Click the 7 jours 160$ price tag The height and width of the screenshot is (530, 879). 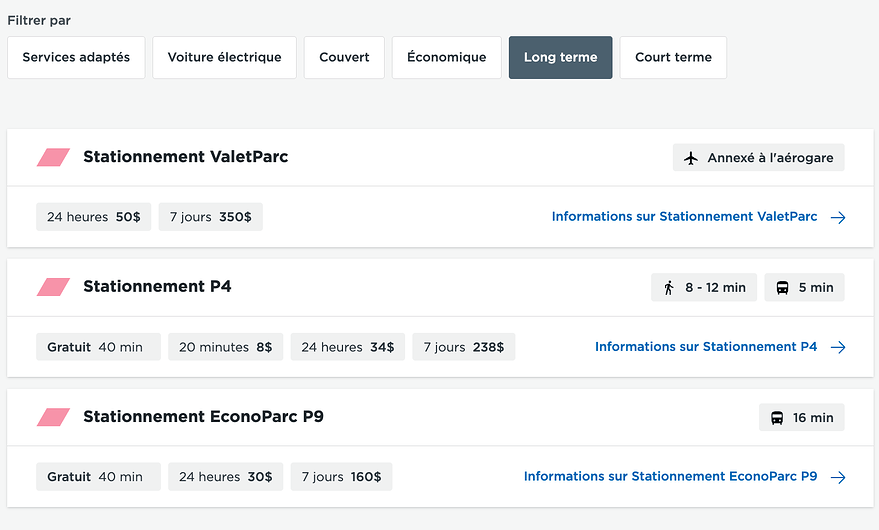341,477
